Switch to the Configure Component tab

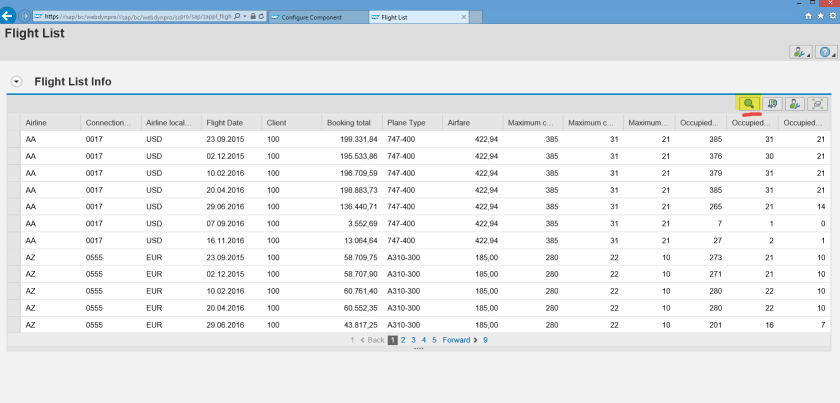[x=310, y=17]
